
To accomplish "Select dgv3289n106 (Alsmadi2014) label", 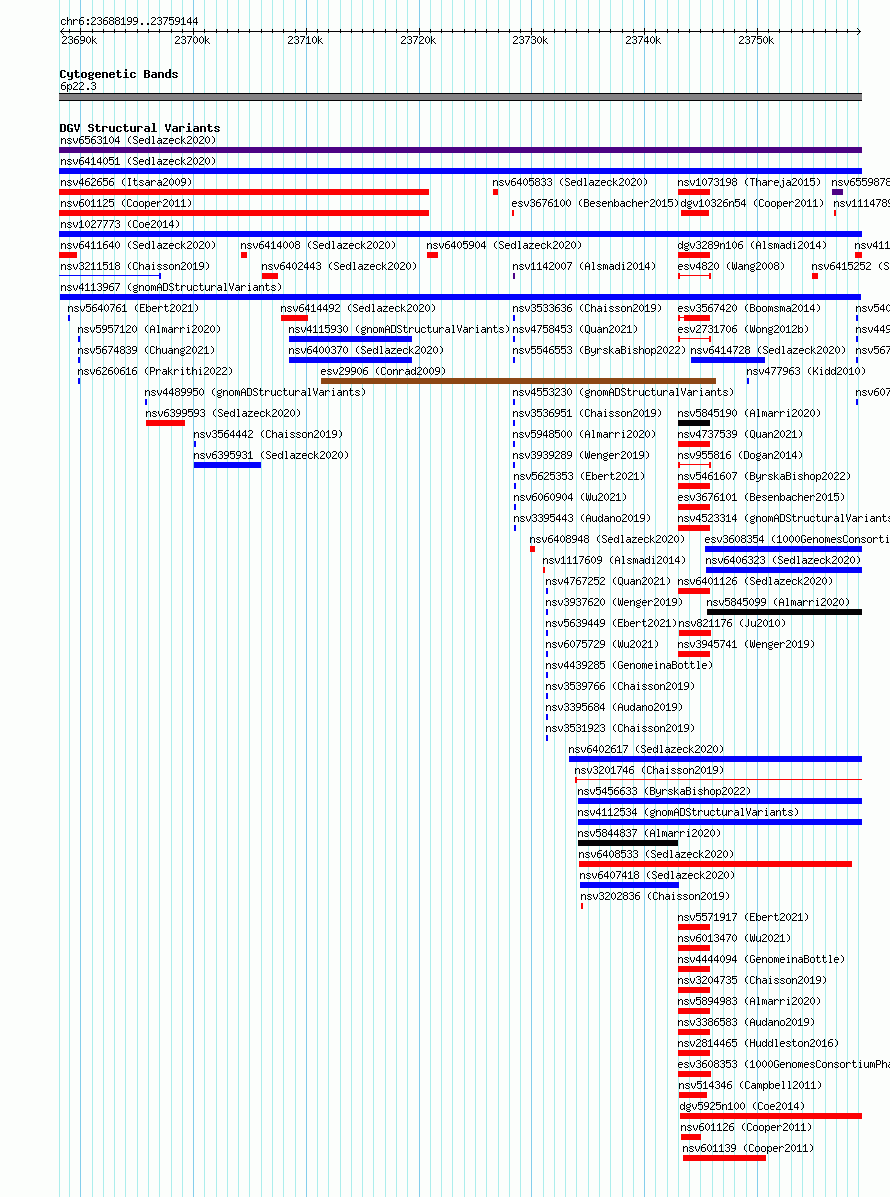I will [x=753, y=245].
